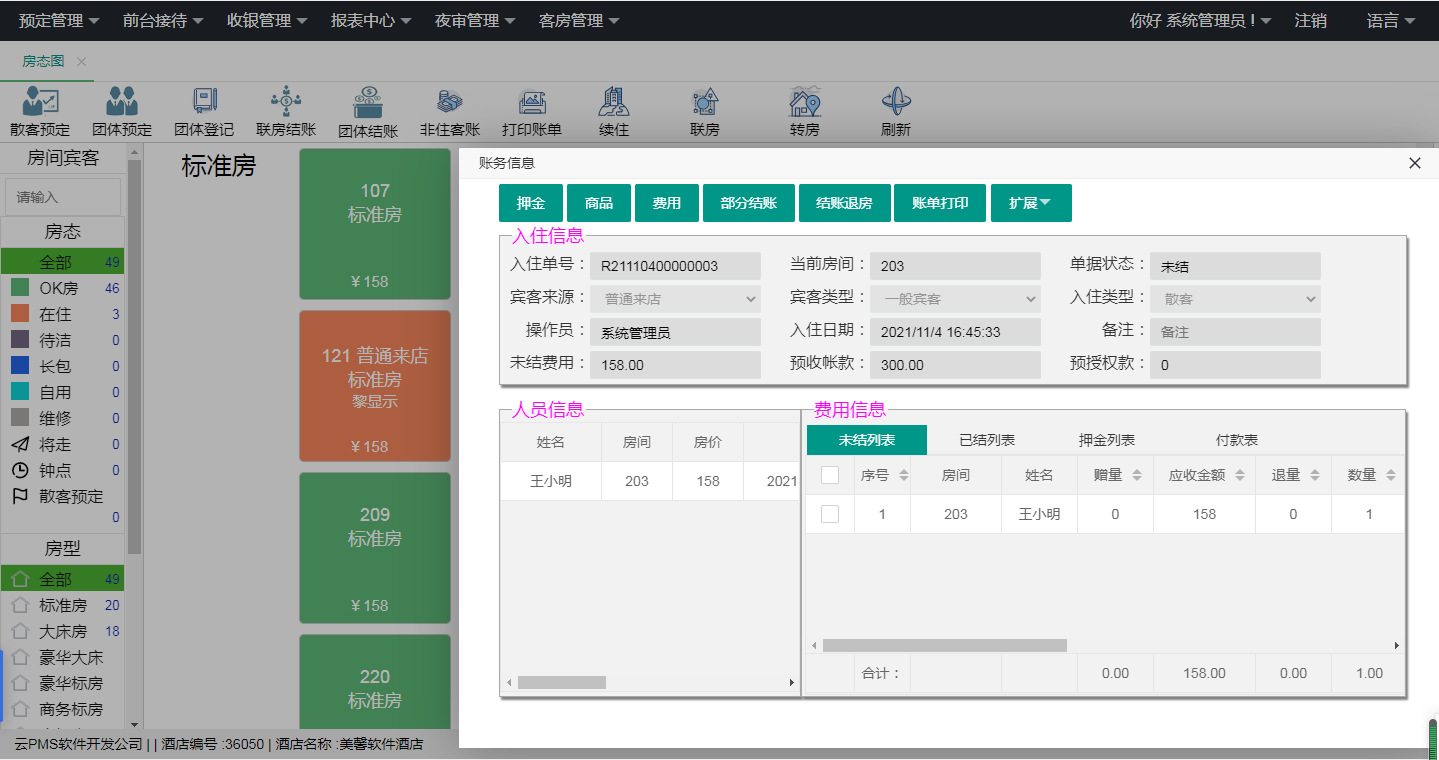Screen dimensions: 1439x760
Task: Switch to the 押金列表 tab
Action: 1107,440
